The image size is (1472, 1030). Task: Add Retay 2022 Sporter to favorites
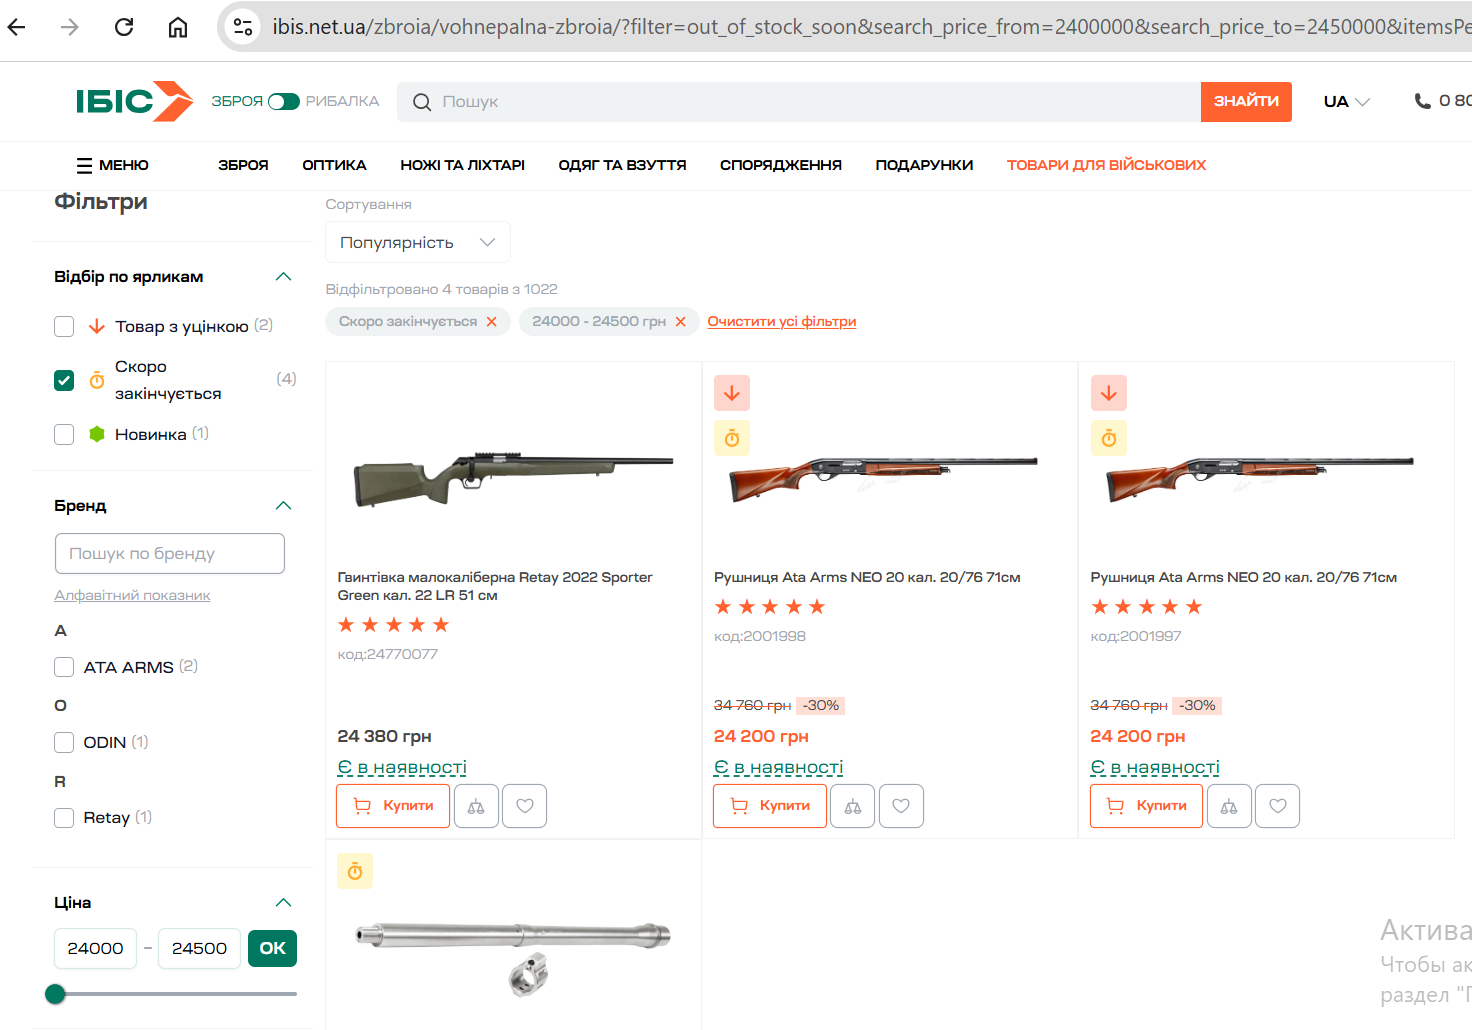point(525,806)
